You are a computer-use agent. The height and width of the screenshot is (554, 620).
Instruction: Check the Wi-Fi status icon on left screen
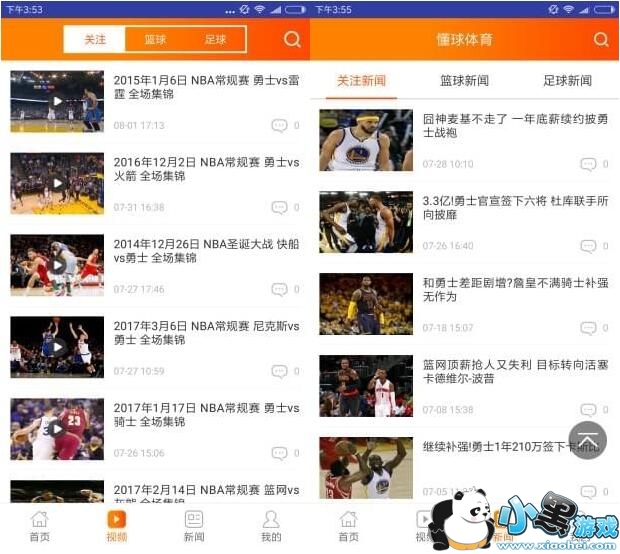coord(259,9)
